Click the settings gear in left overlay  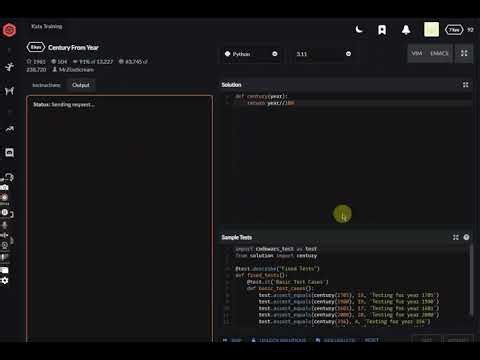click(5, 281)
